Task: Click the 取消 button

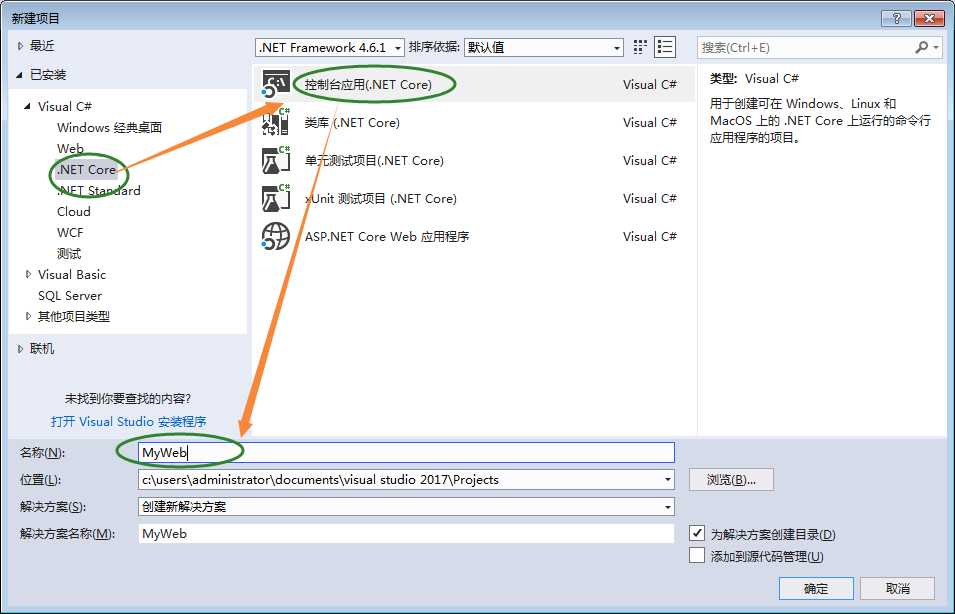Action: pyautogui.click(x=898, y=588)
